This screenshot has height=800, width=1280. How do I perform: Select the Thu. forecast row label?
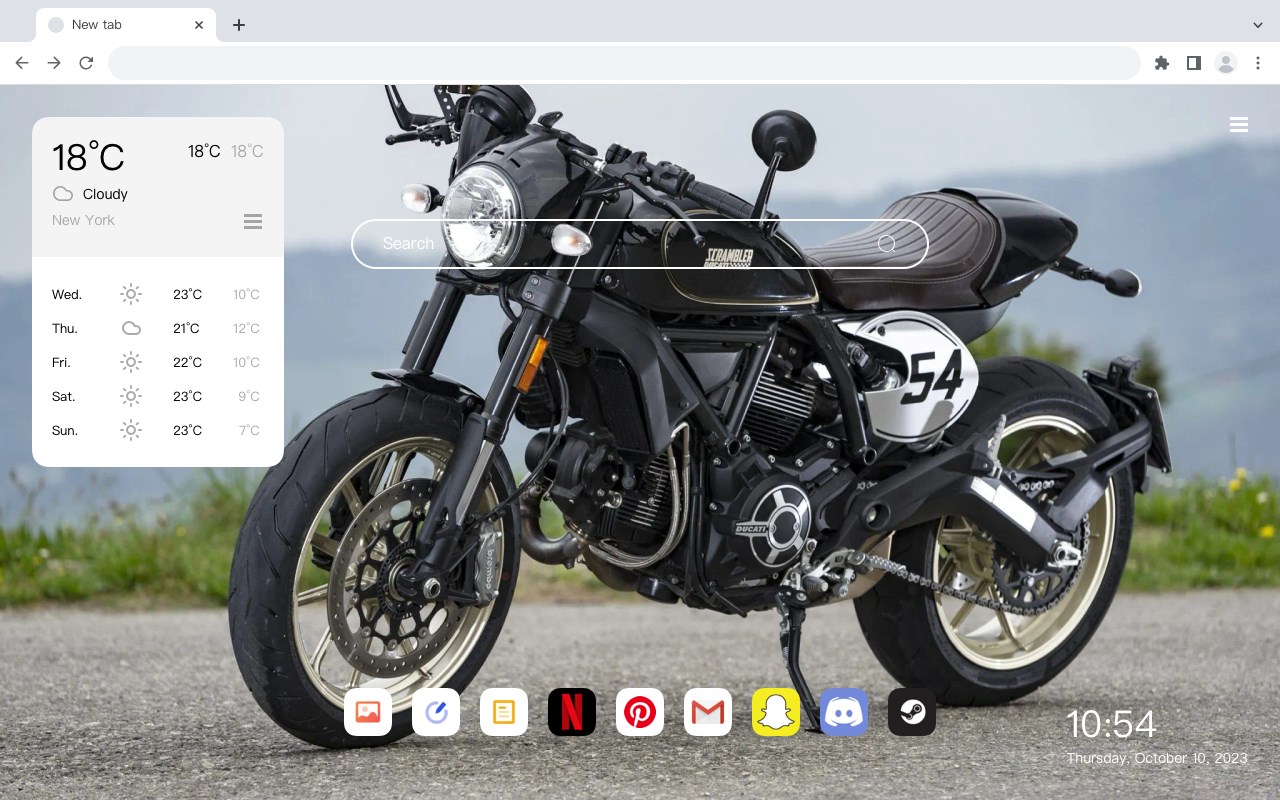(x=65, y=329)
